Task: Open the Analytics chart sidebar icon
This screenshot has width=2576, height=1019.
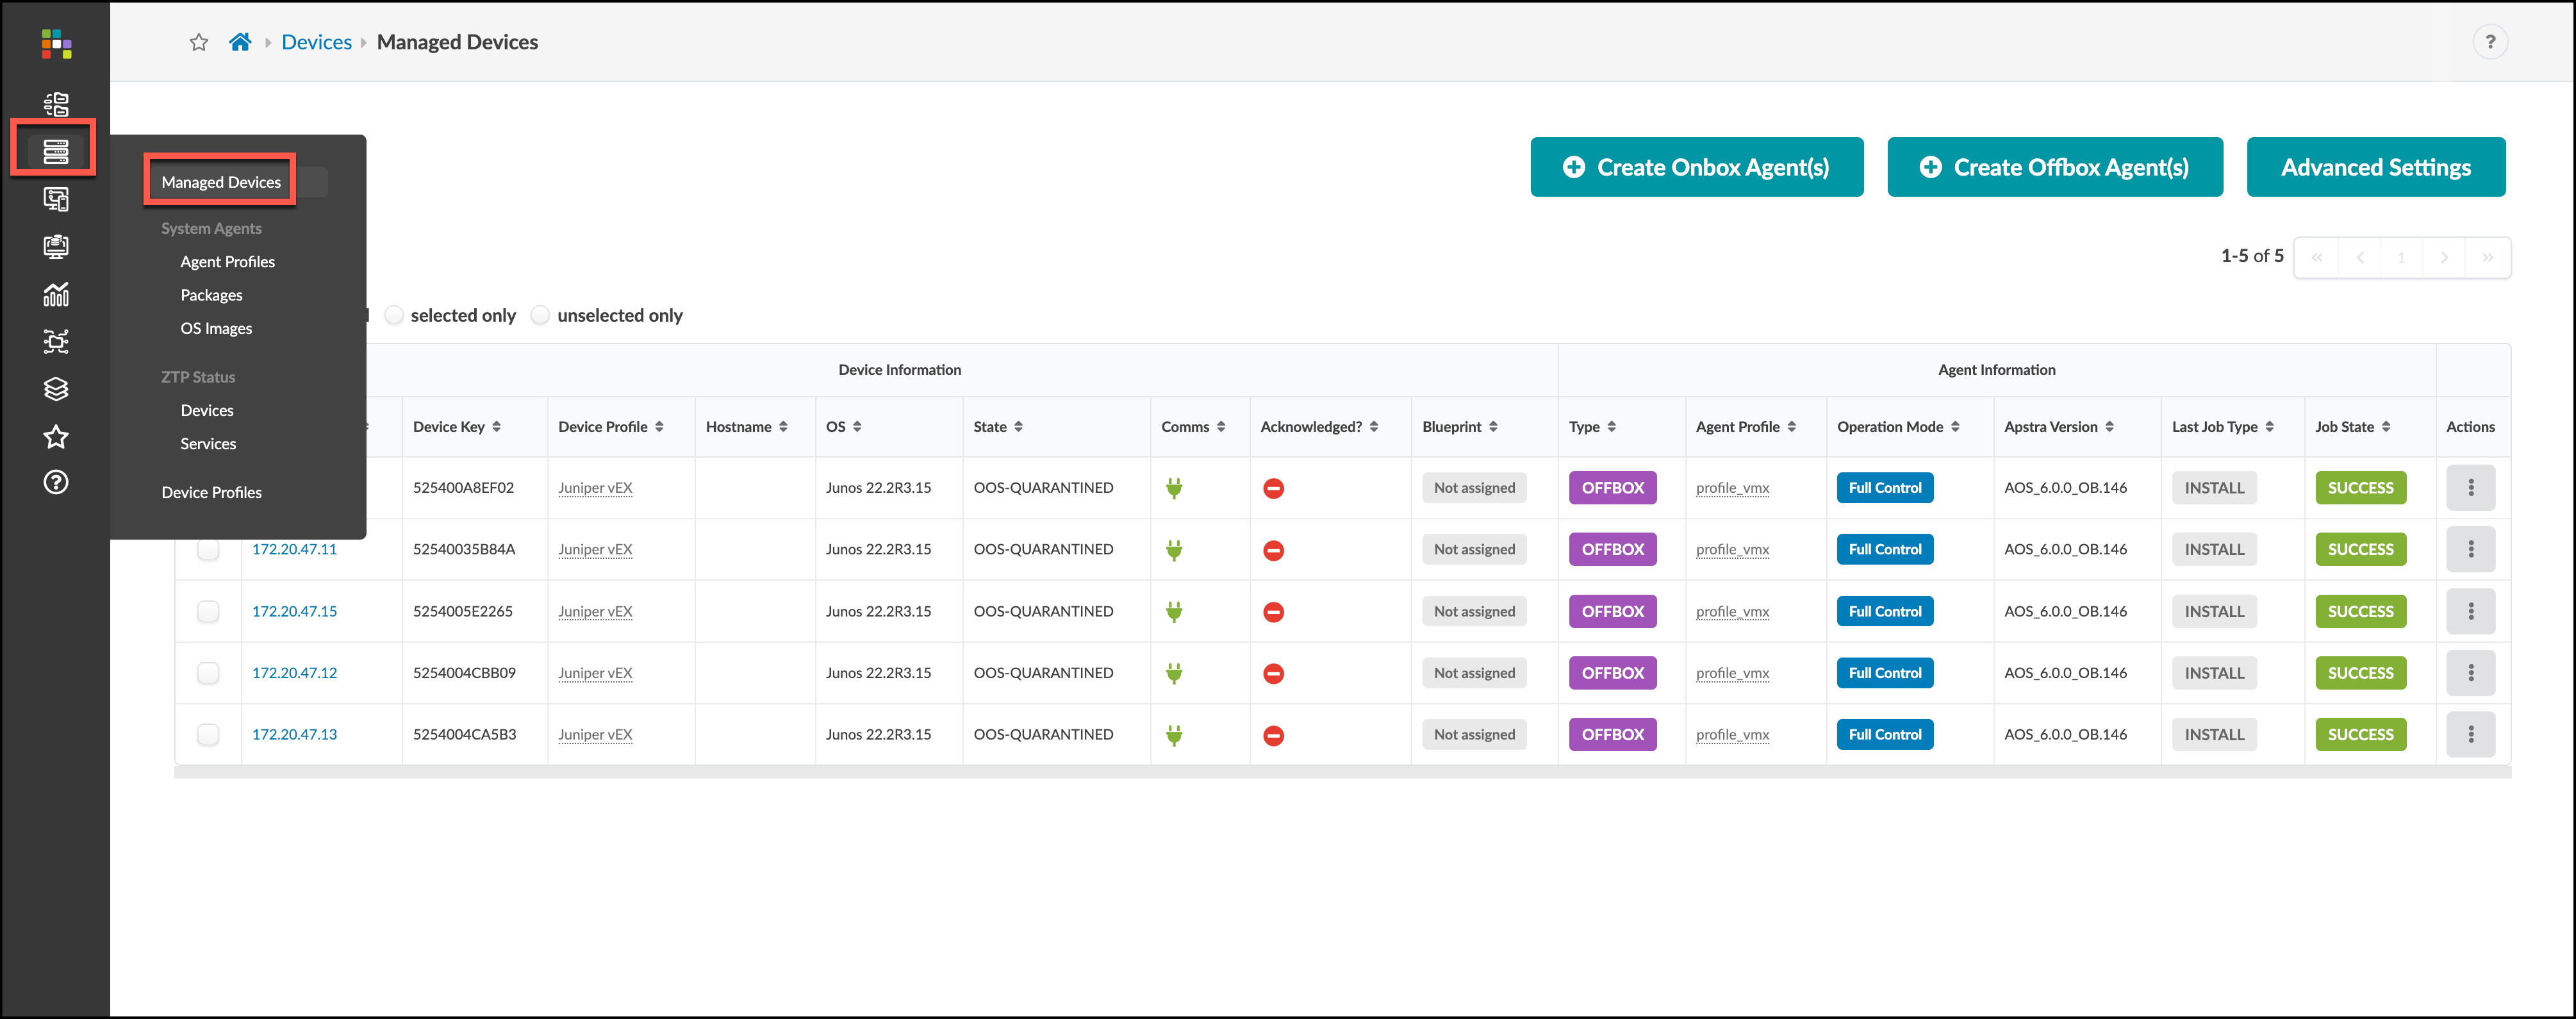Action: 56,294
